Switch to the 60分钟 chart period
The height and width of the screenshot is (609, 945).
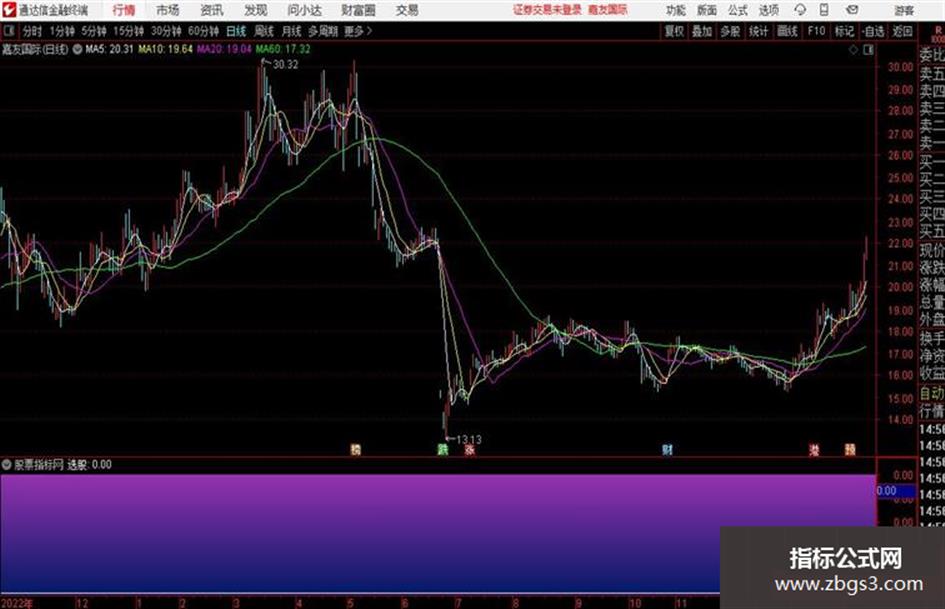pyautogui.click(x=204, y=31)
